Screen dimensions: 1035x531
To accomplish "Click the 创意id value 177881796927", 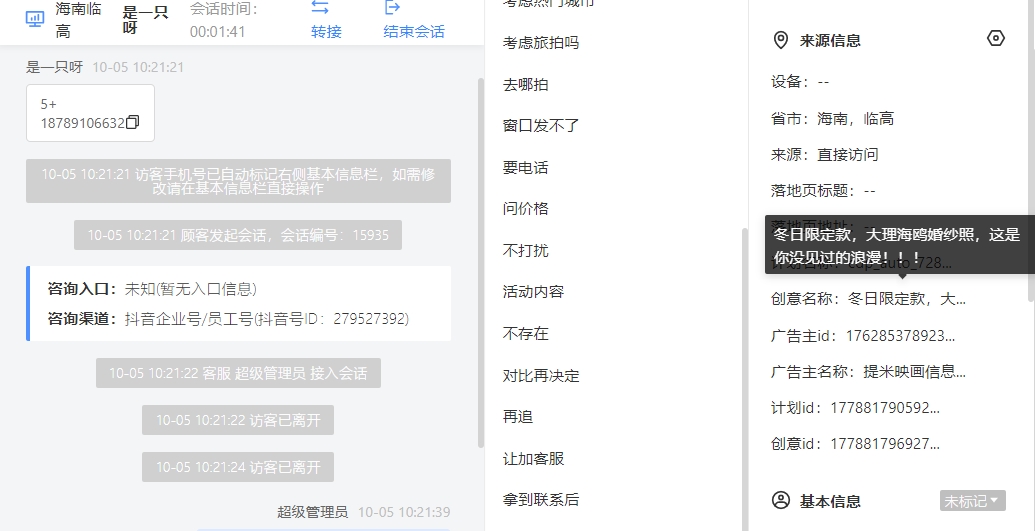I will point(885,444).
